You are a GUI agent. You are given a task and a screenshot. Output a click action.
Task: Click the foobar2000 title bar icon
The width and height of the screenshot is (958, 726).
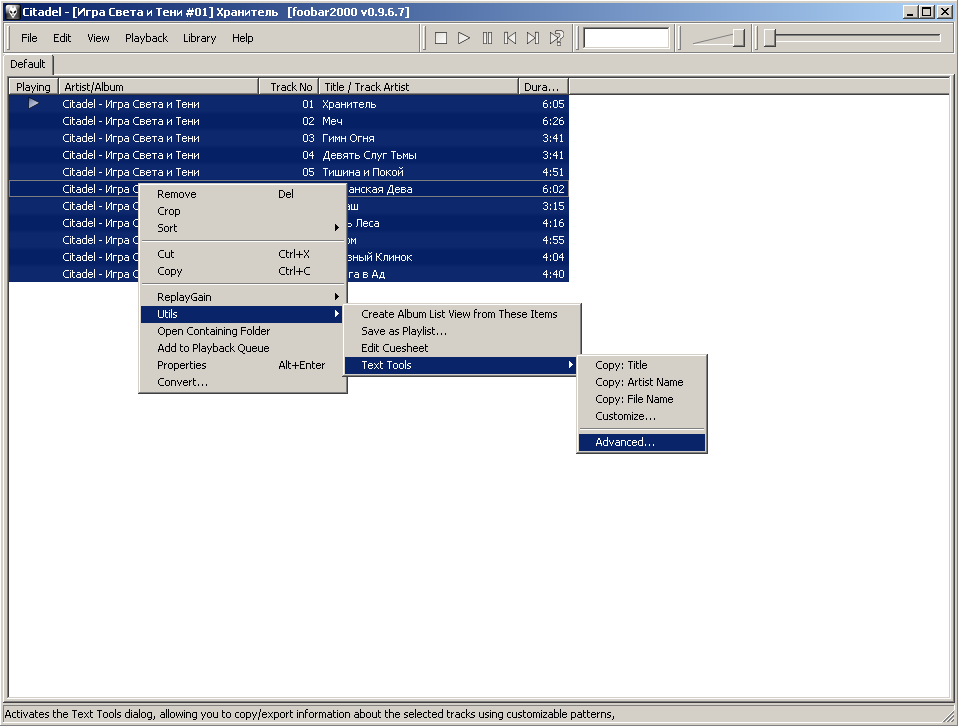pos(12,12)
